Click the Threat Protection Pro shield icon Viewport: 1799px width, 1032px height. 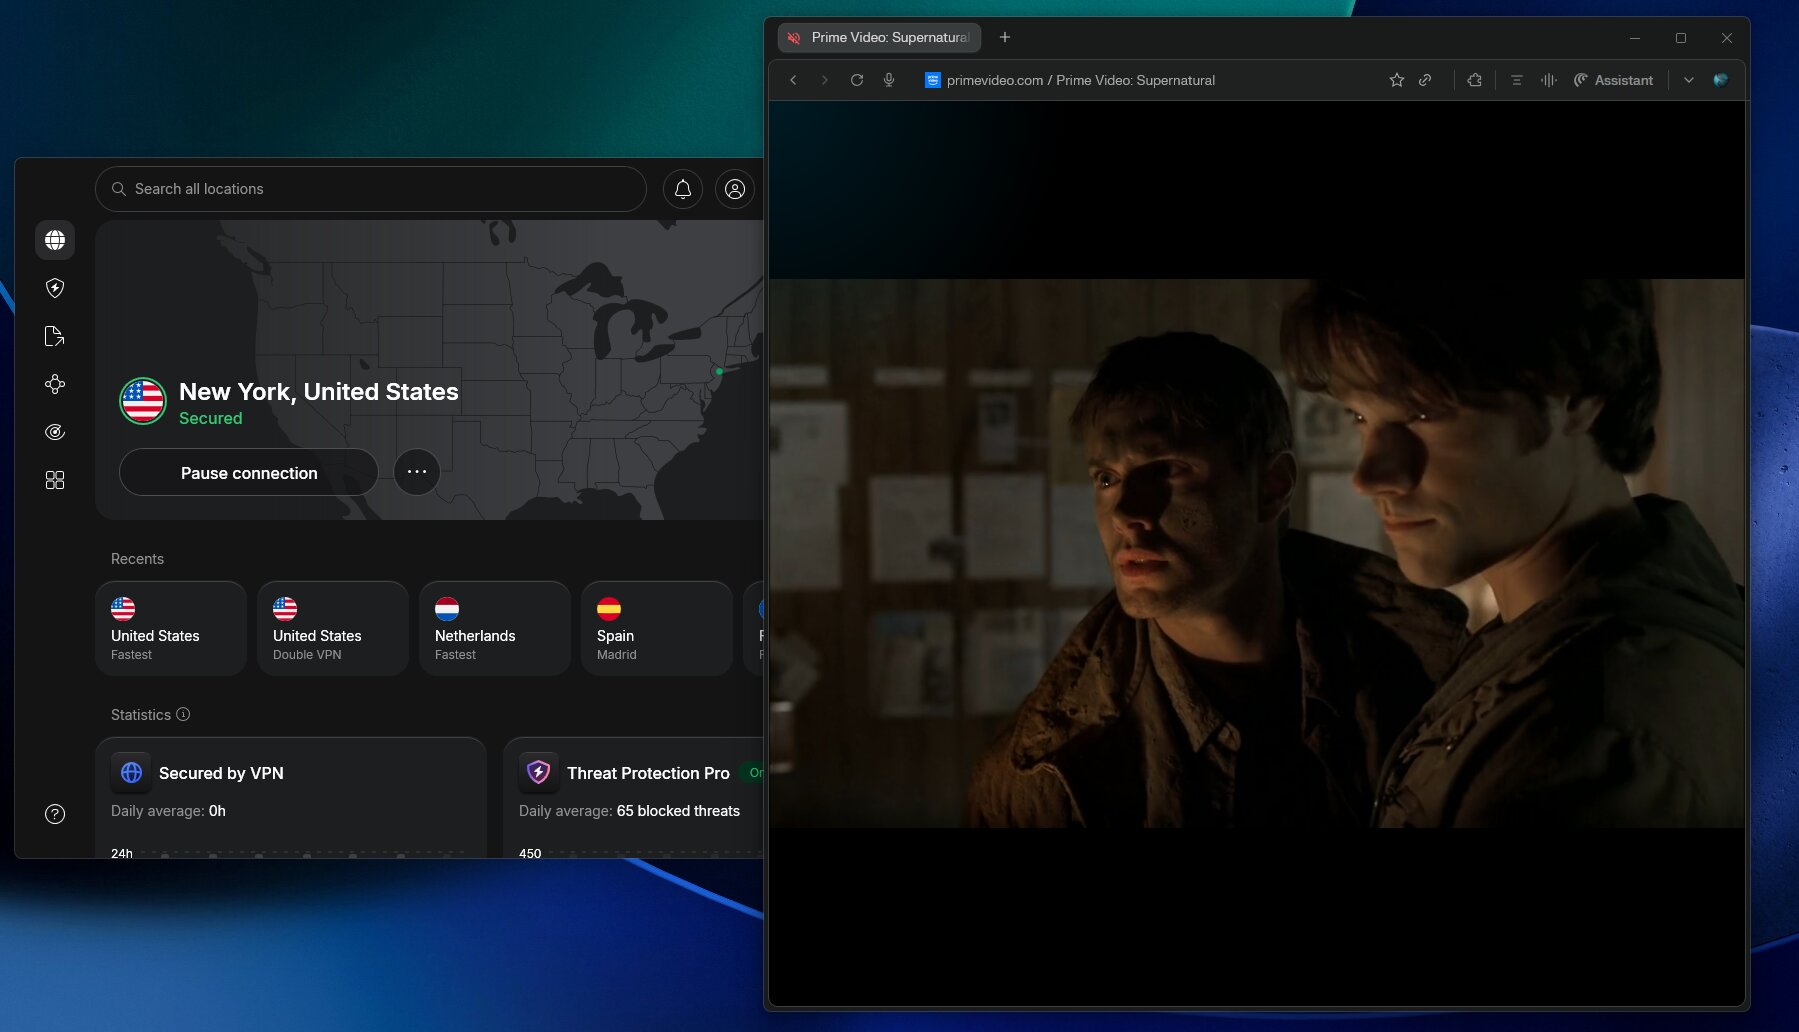tap(539, 772)
